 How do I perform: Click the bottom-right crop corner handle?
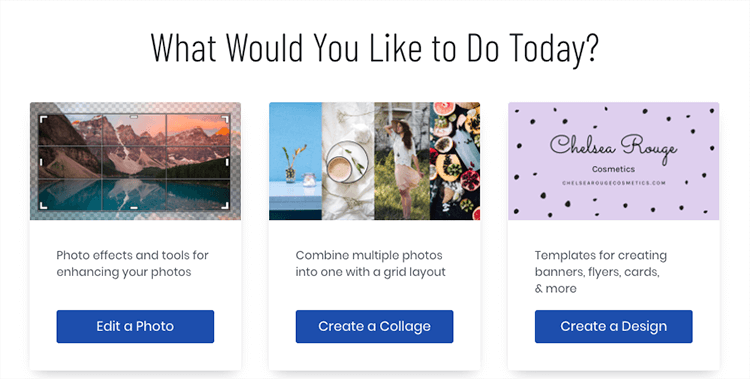[225, 206]
